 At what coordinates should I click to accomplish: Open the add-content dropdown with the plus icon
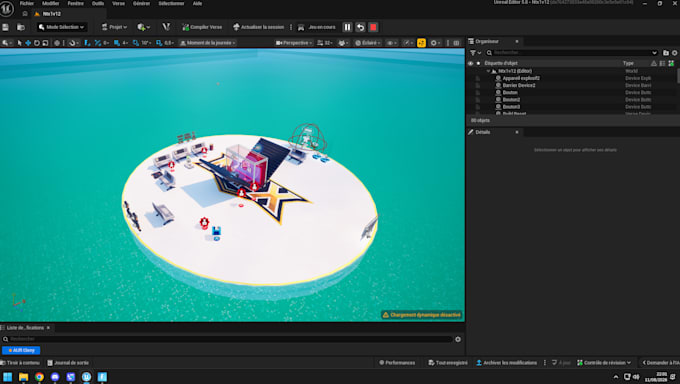(x=143, y=27)
